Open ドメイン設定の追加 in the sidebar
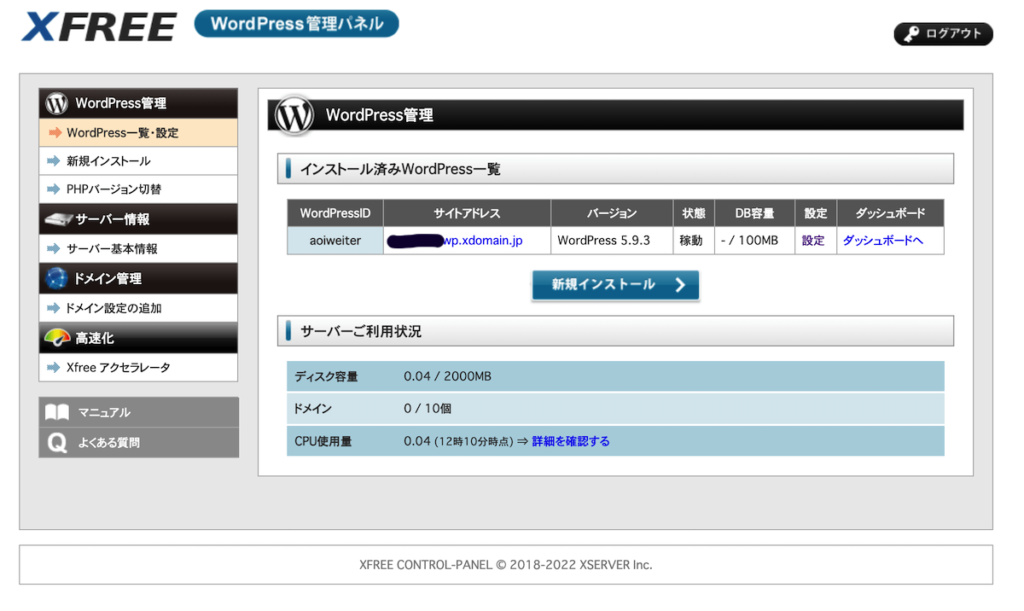The width and height of the screenshot is (1024, 611). pyautogui.click(x=138, y=308)
